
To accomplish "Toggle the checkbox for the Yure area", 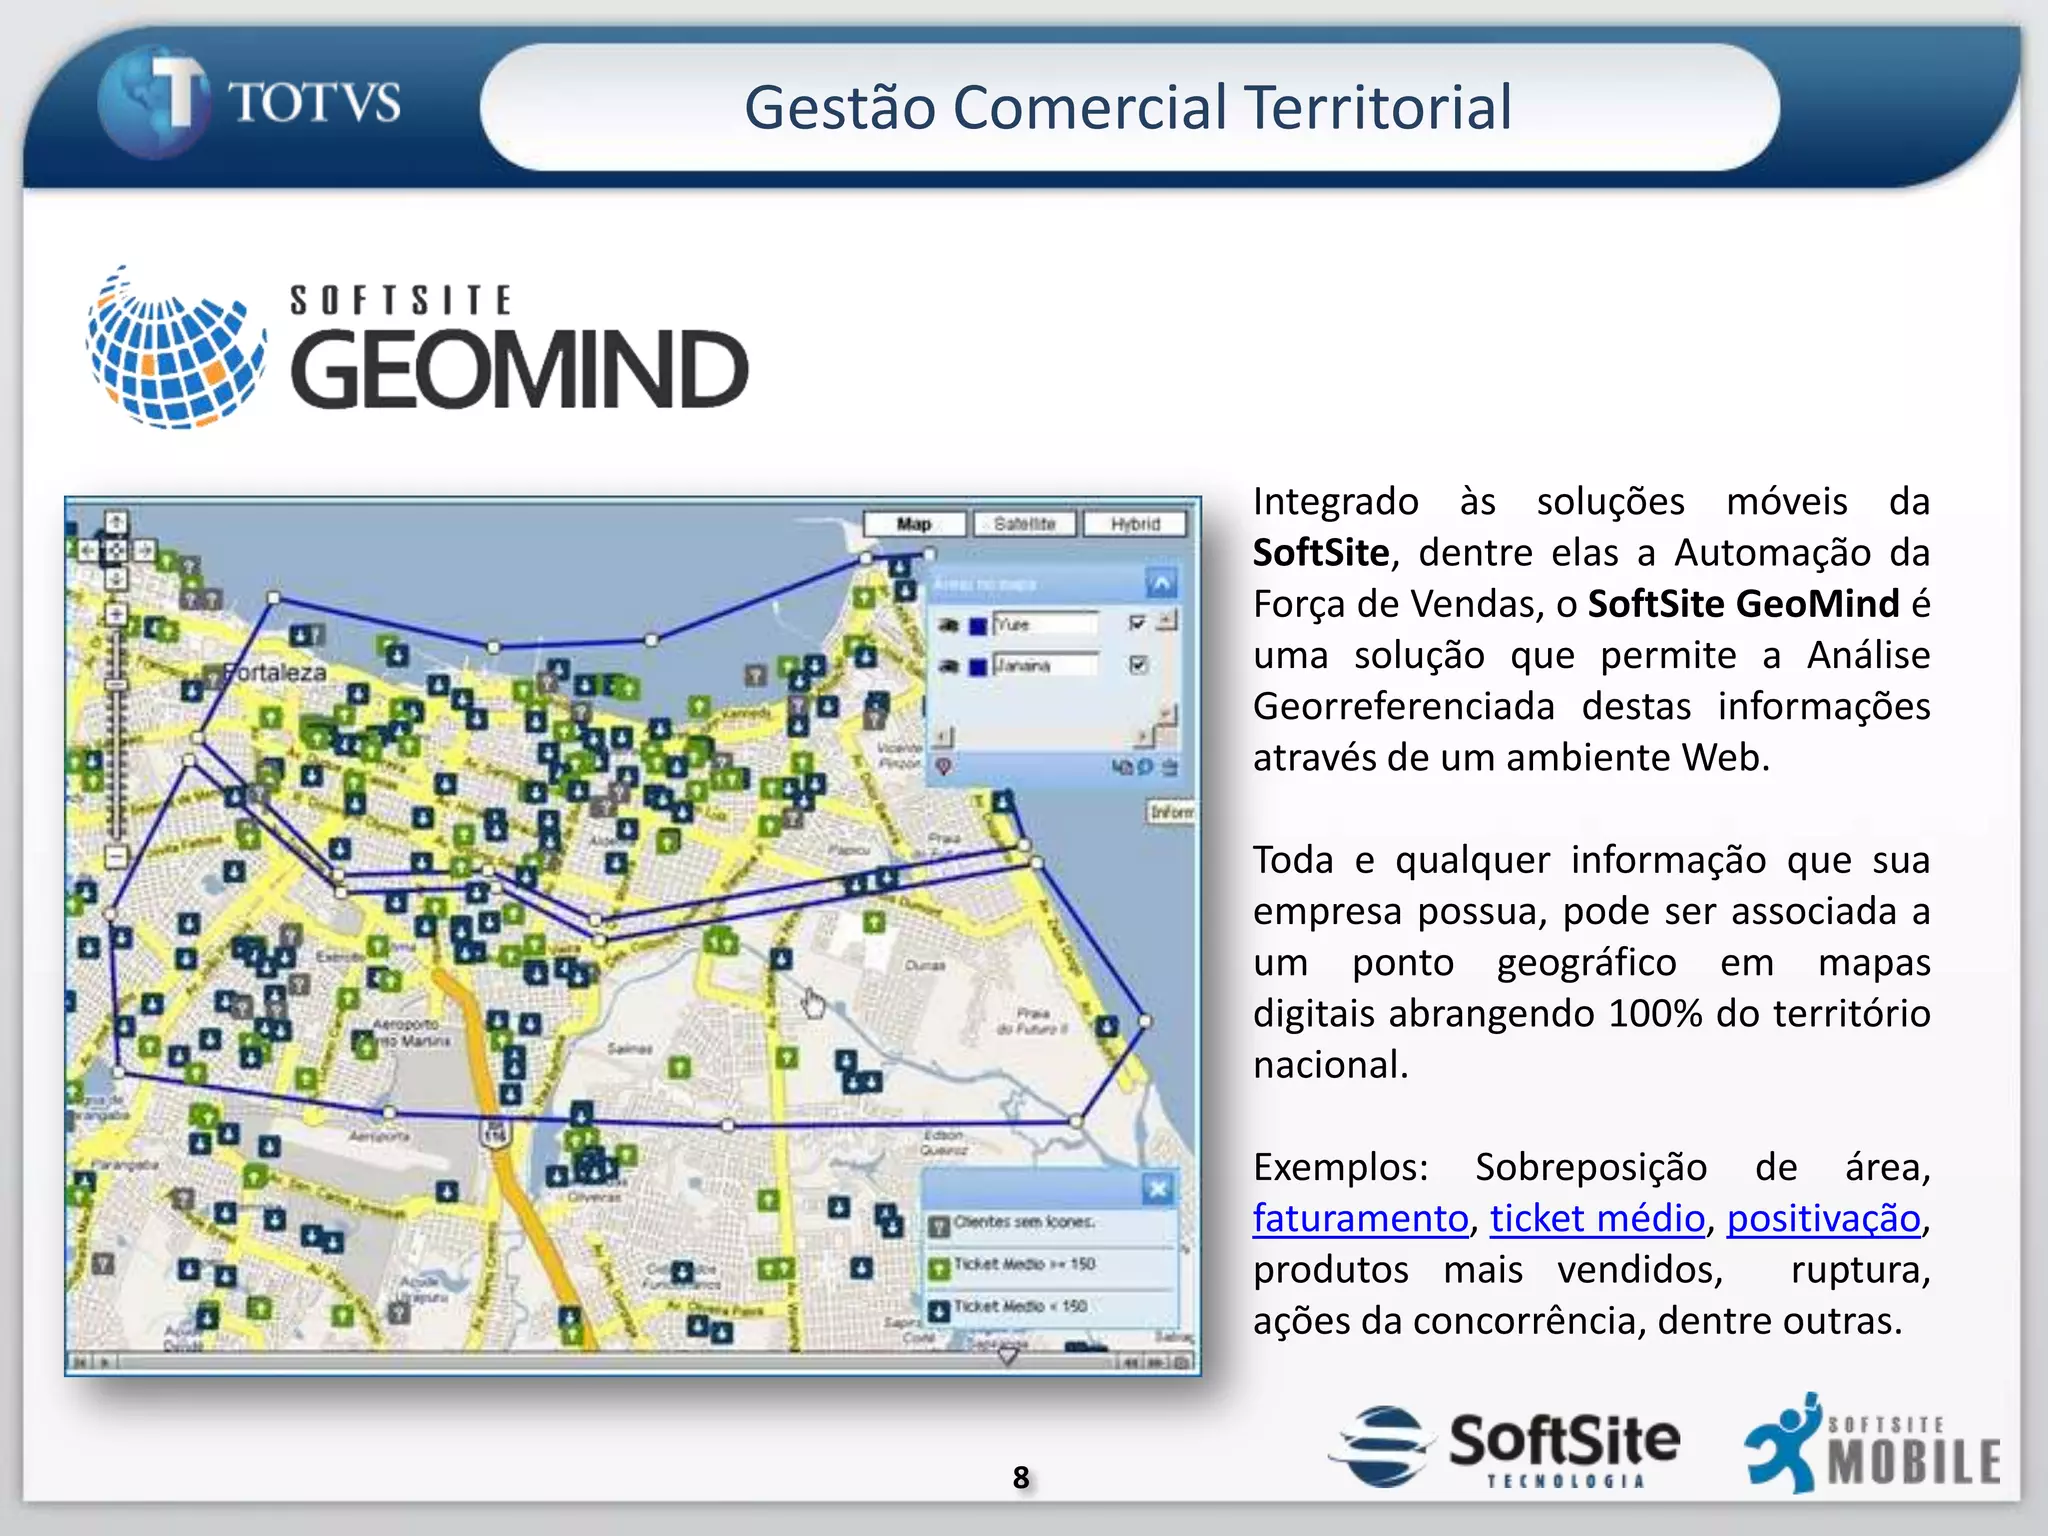I will click(x=1137, y=623).
